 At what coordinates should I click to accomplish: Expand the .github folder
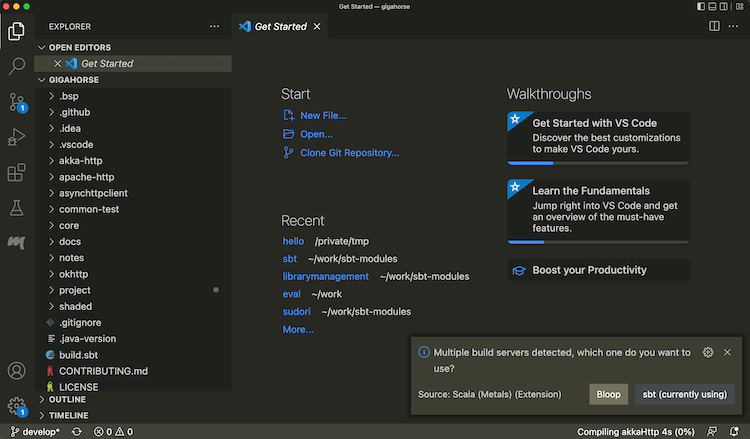tap(132, 112)
